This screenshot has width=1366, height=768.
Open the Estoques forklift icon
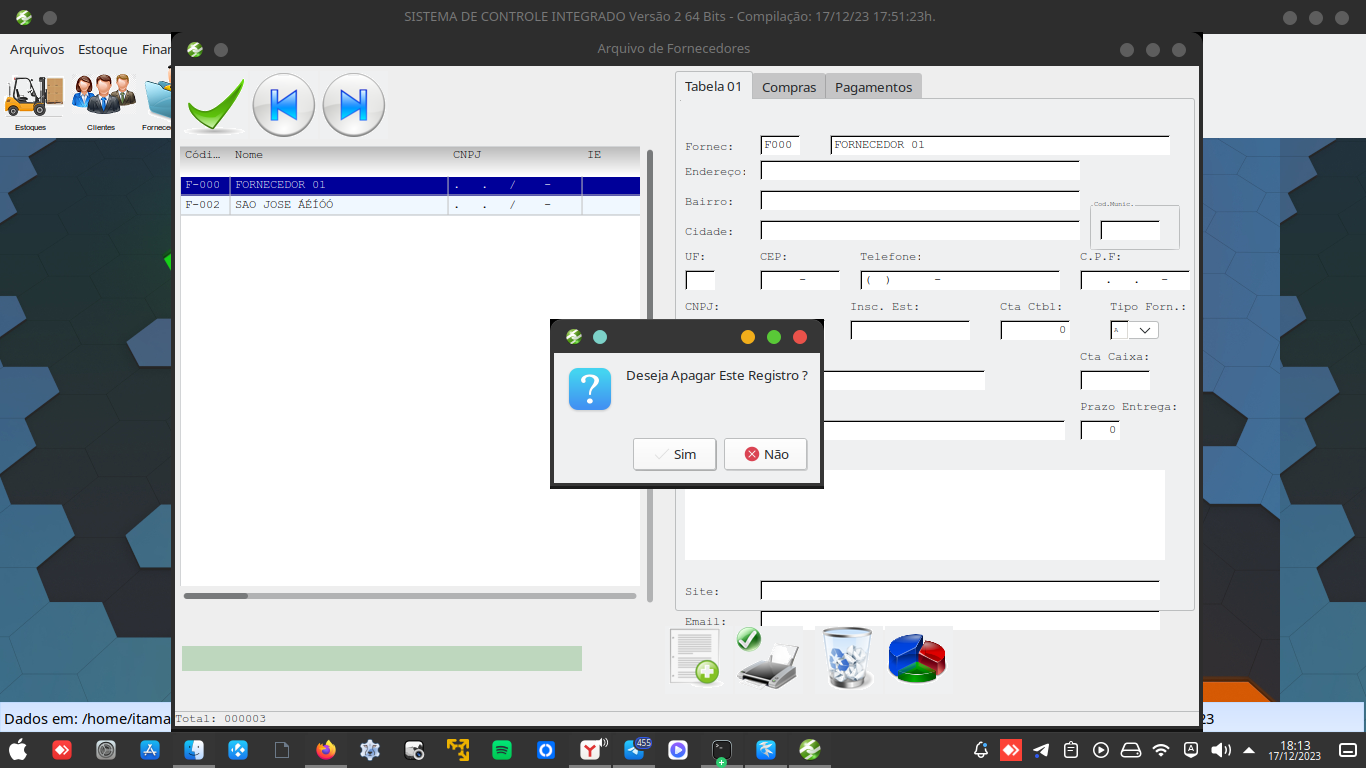pos(34,98)
